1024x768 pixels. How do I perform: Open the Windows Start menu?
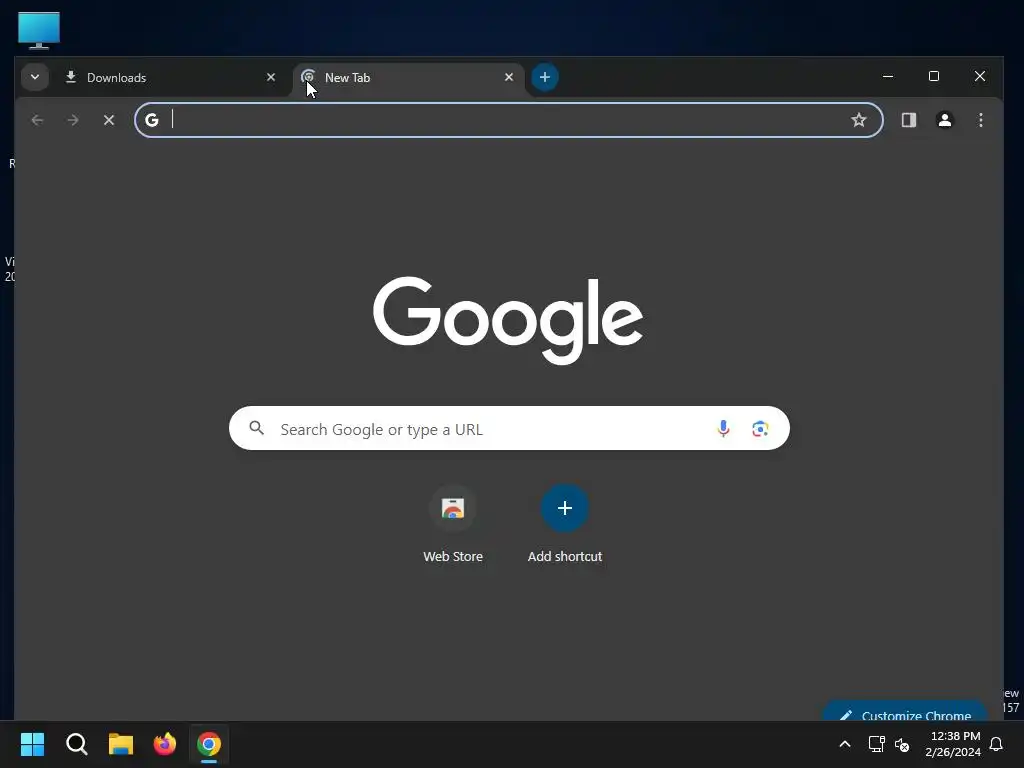coord(32,744)
